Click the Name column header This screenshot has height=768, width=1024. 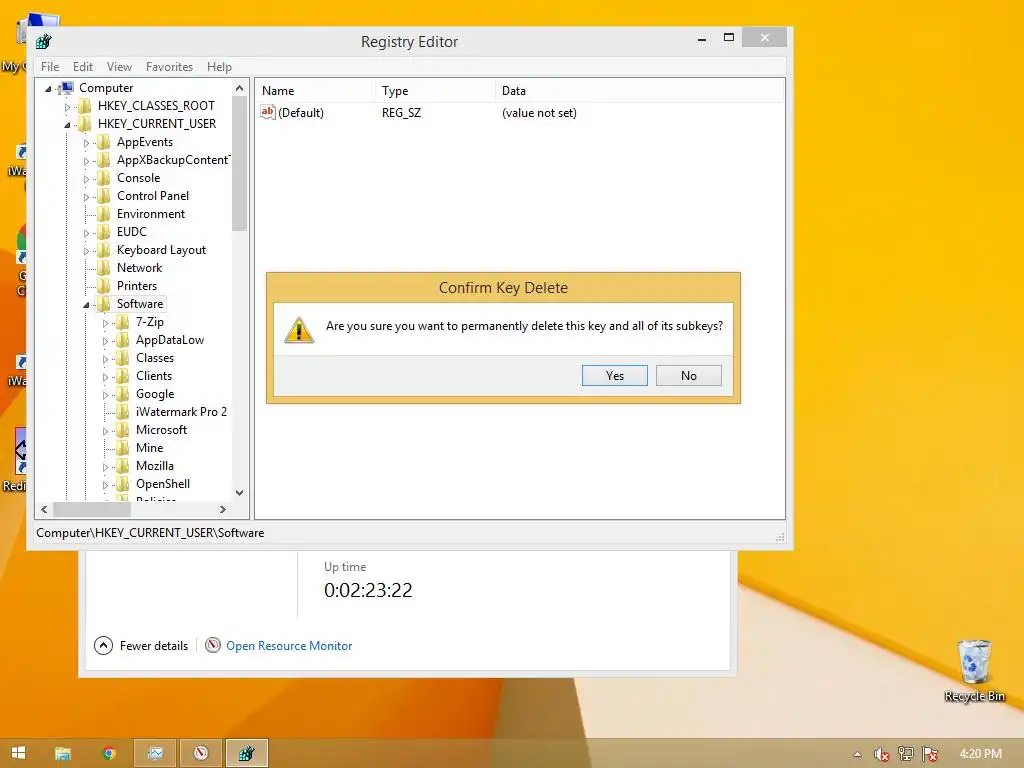(315, 91)
